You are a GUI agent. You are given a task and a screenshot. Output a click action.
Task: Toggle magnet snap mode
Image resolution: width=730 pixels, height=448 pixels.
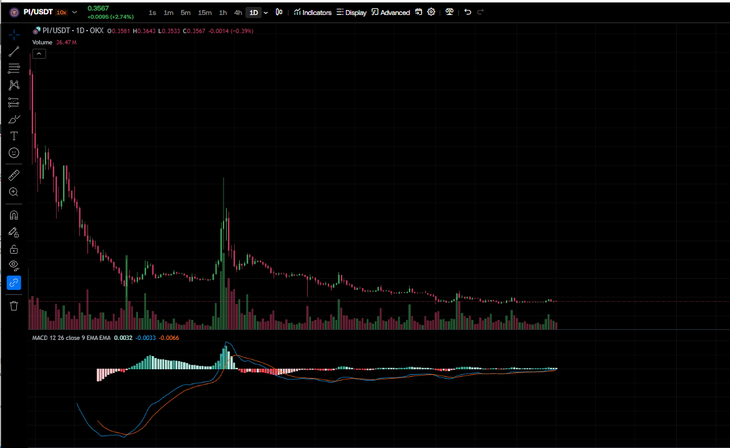point(14,215)
